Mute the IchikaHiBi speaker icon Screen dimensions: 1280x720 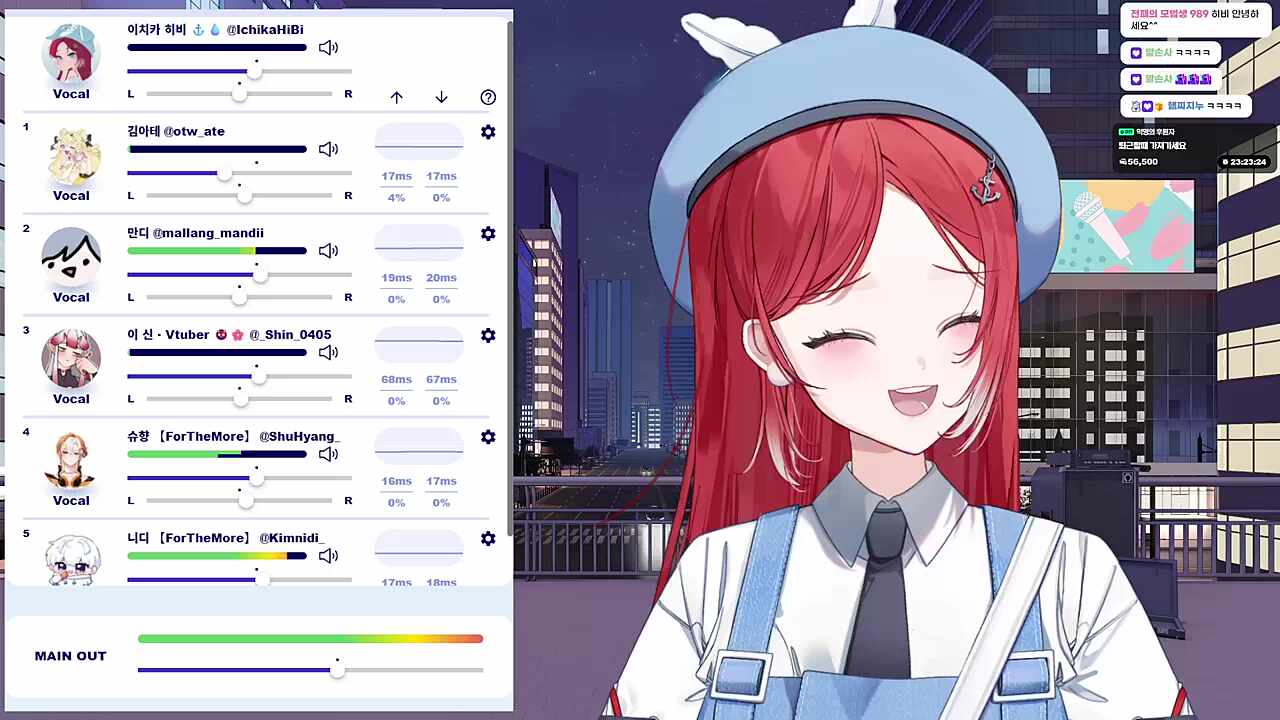[328, 48]
